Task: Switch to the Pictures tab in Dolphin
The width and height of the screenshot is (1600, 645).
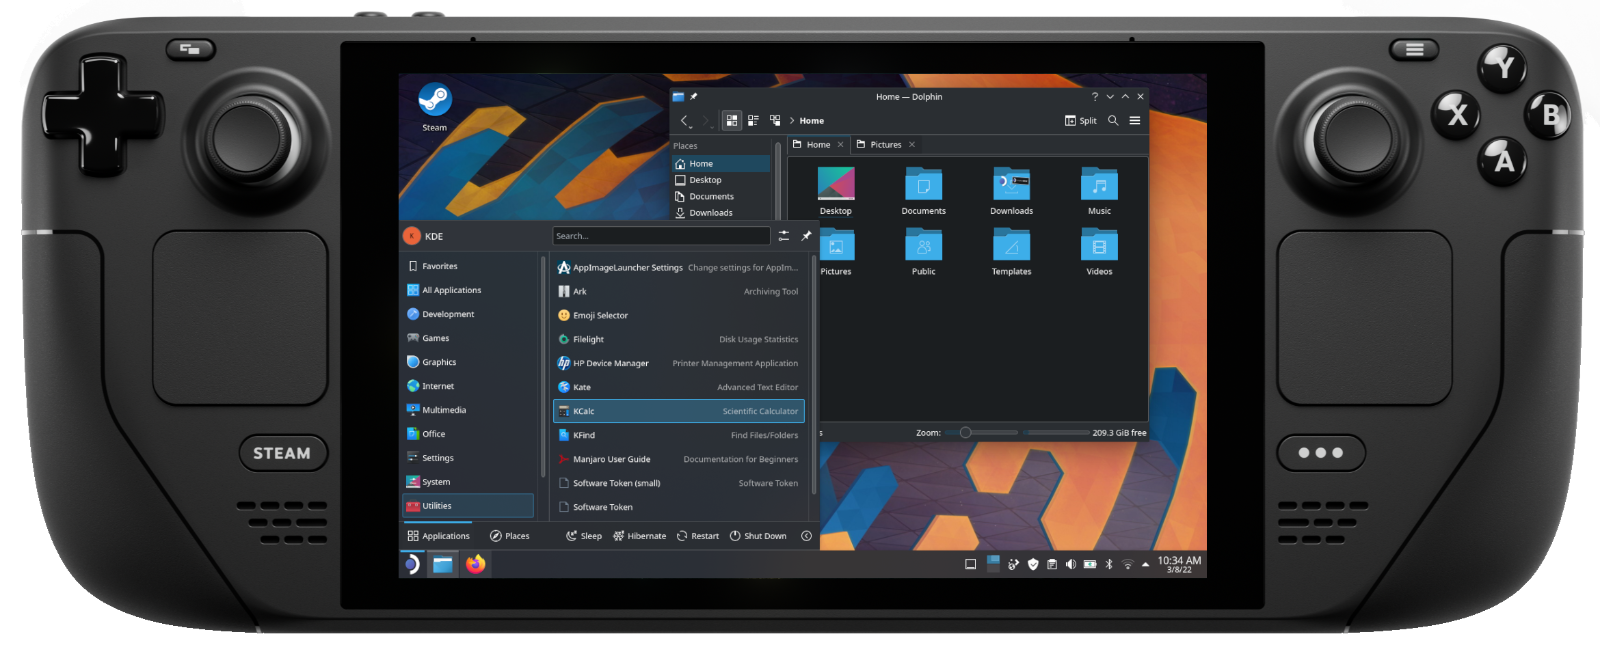Action: tap(884, 145)
